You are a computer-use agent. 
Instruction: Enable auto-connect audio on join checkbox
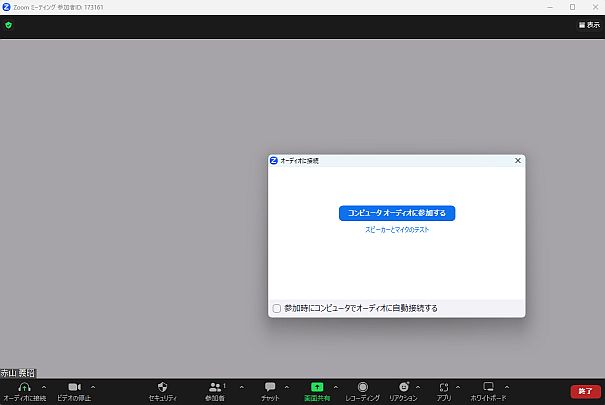[x=277, y=308]
